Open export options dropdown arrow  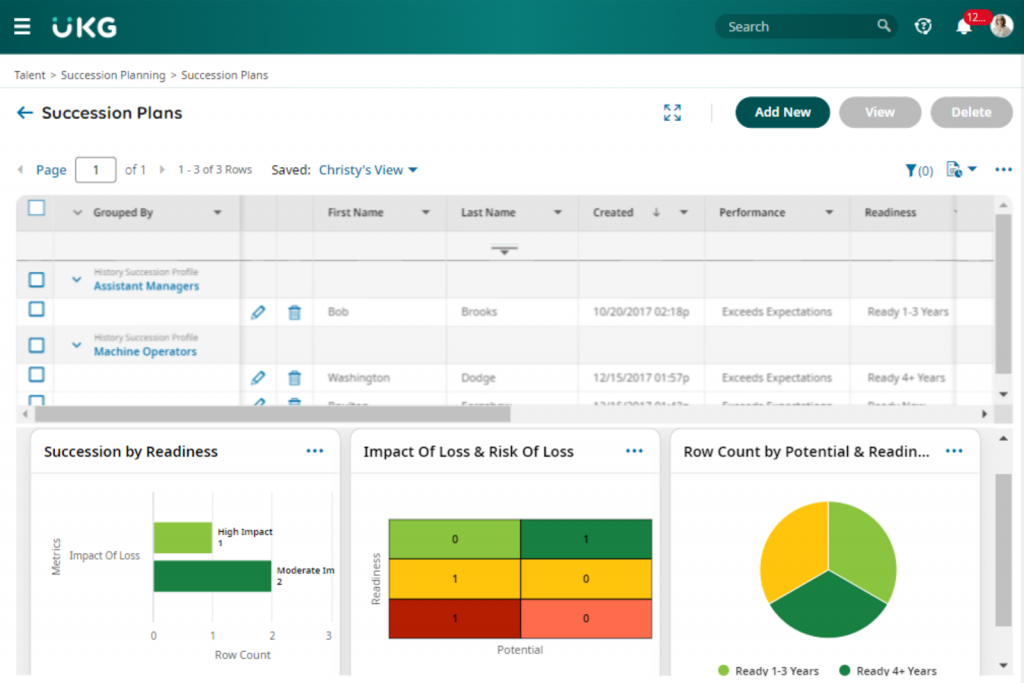tap(972, 169)
